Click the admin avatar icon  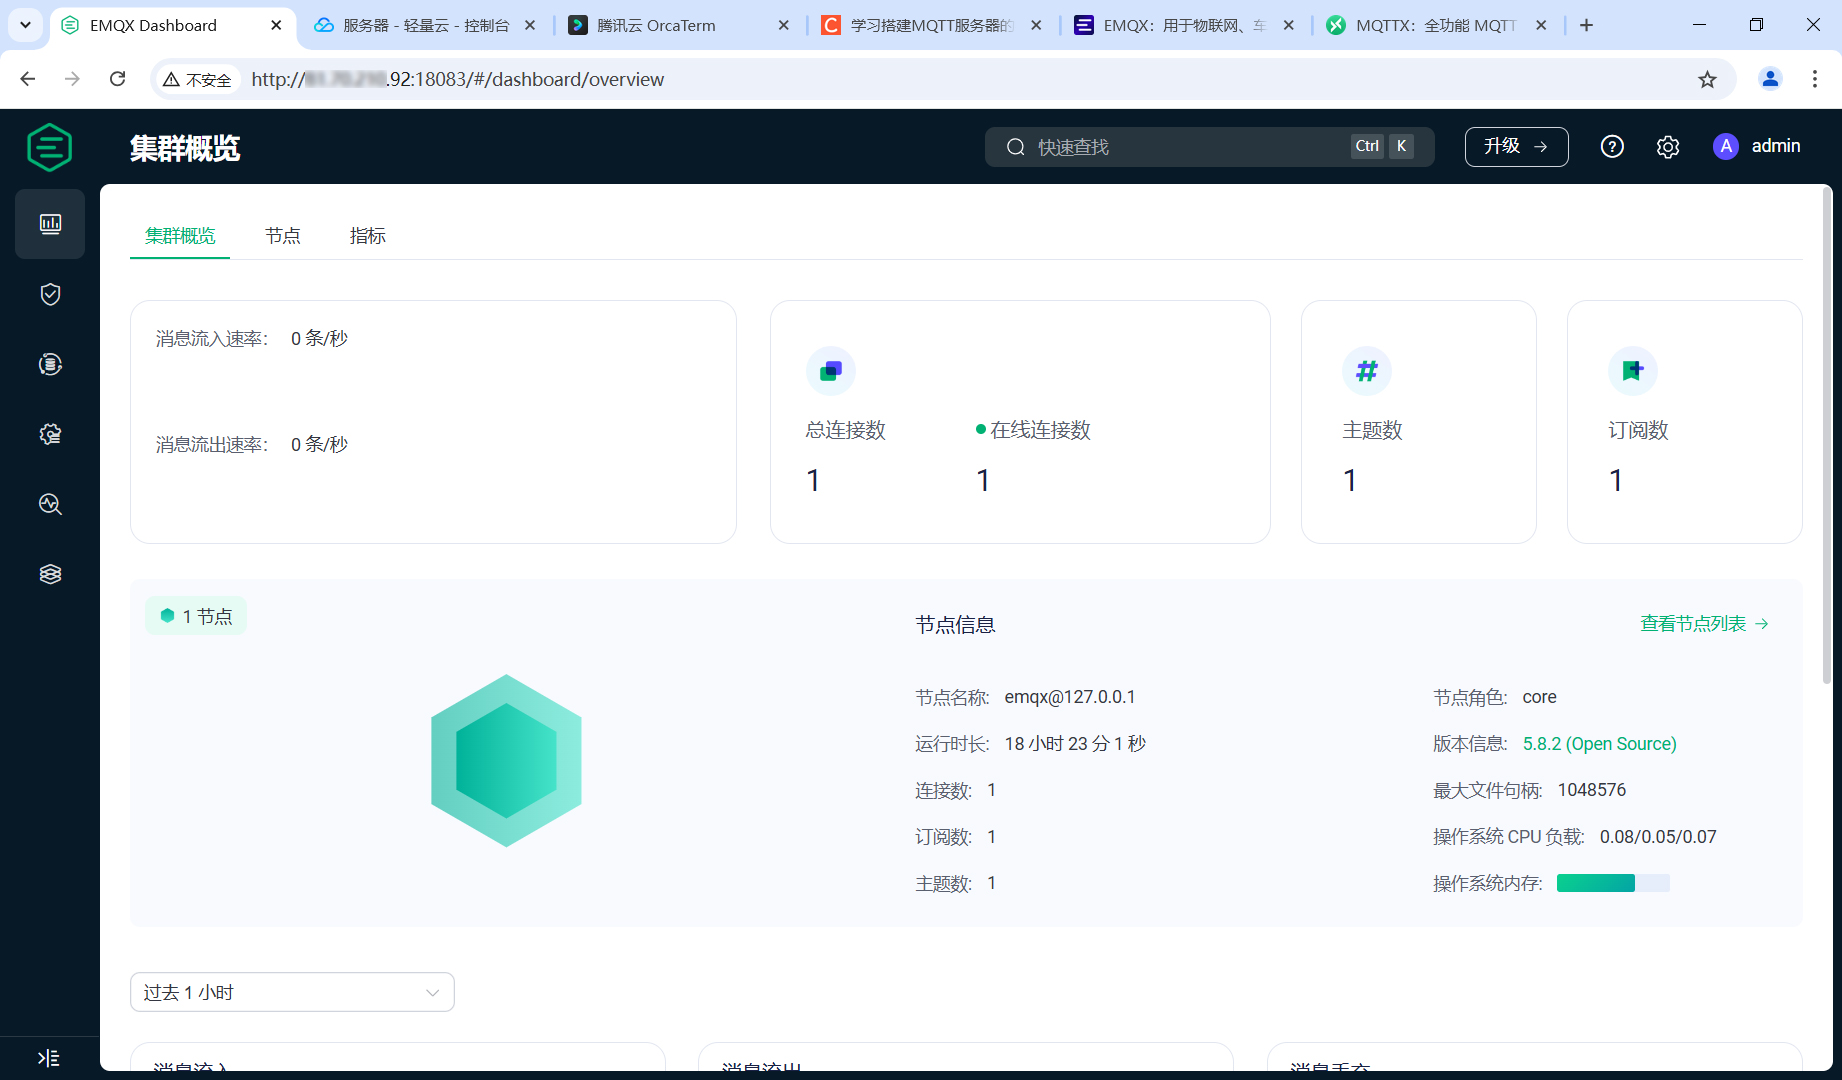coord(1726,147)
